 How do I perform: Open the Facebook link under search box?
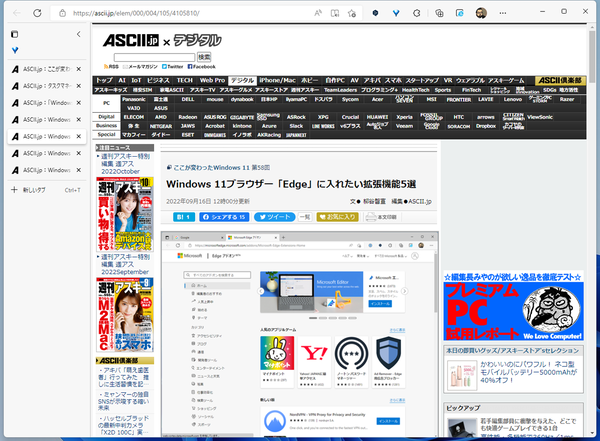coord(202,67)
